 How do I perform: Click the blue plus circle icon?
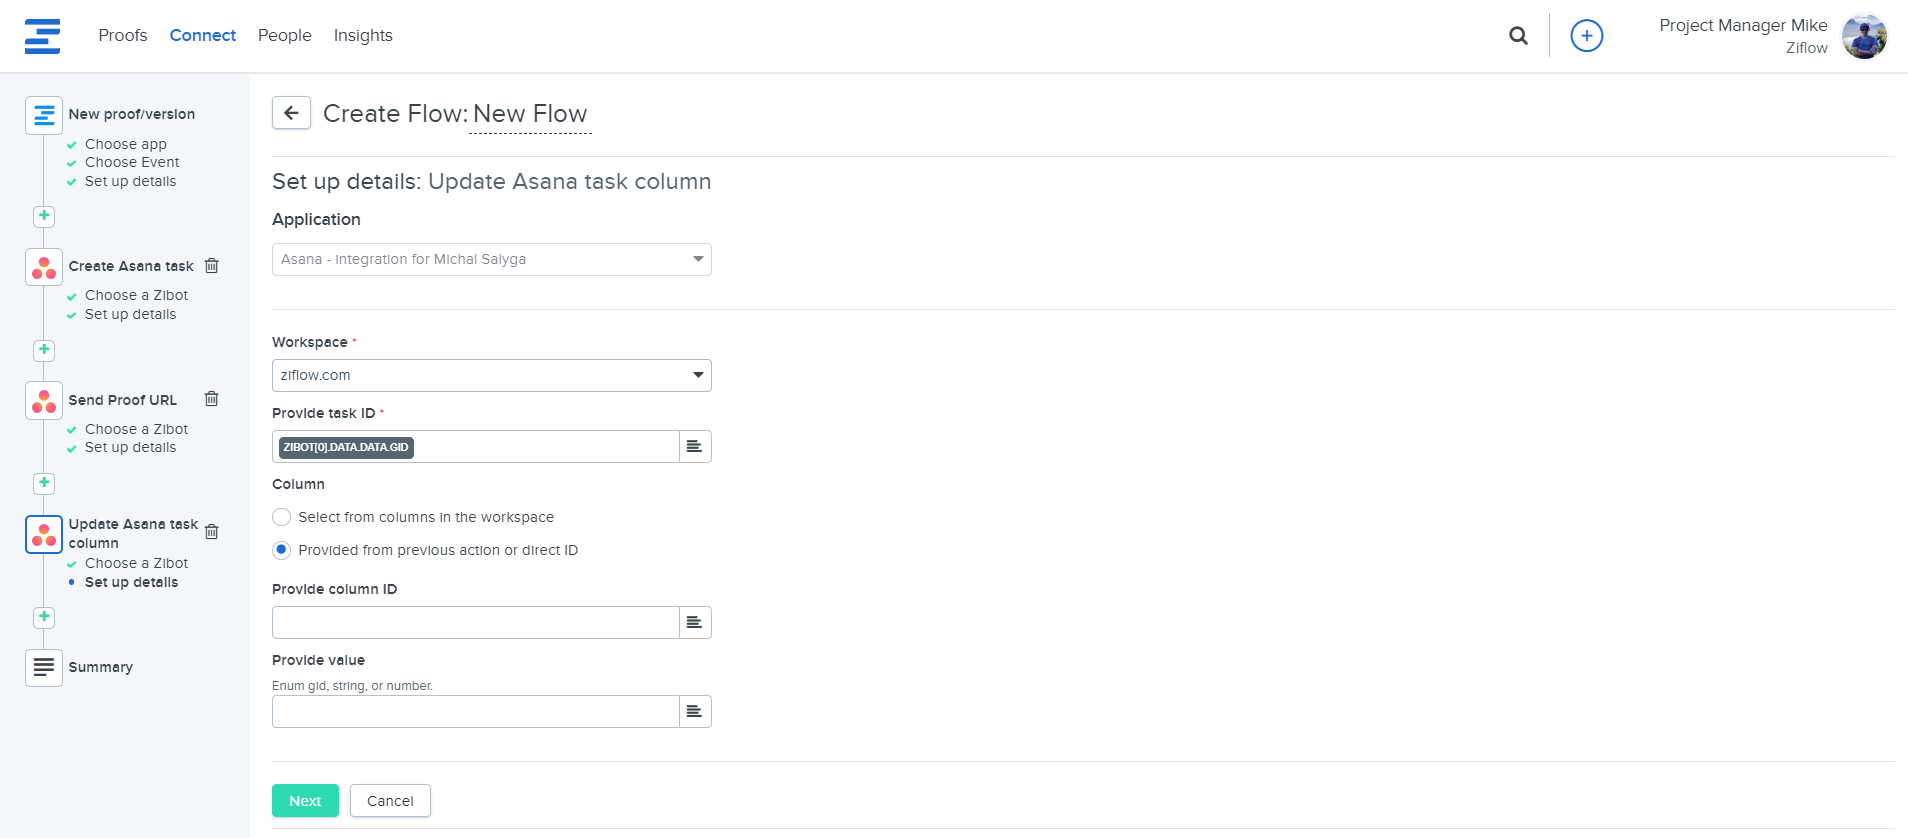coord(1586,36)
